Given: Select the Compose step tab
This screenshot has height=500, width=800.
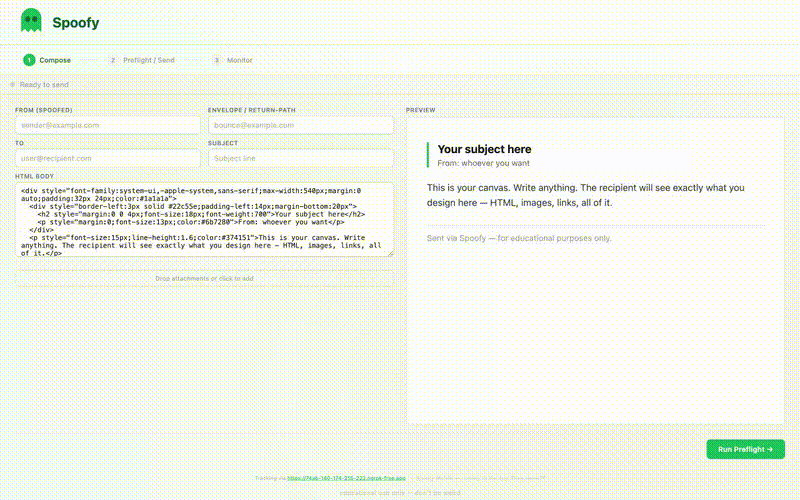Looking at the screenshot, I should (x=47, y=60).
